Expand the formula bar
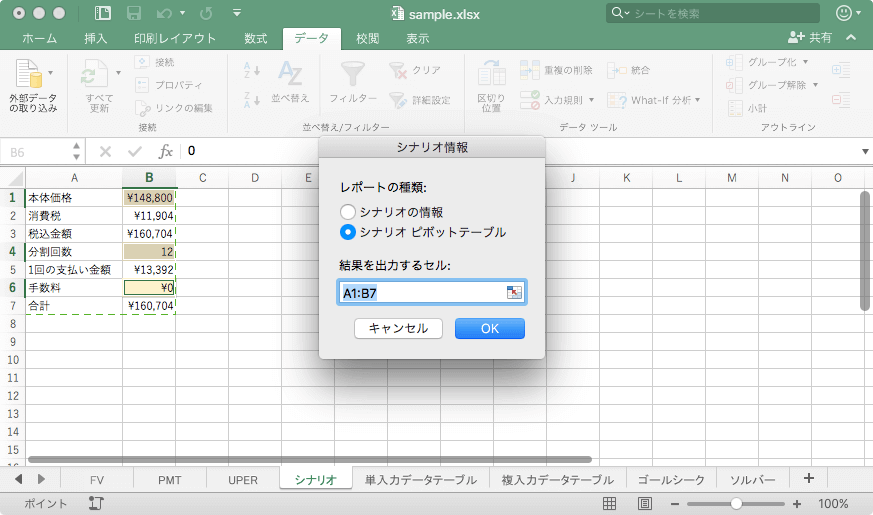This screenshot has width=873, height=515. pos(865,151)
